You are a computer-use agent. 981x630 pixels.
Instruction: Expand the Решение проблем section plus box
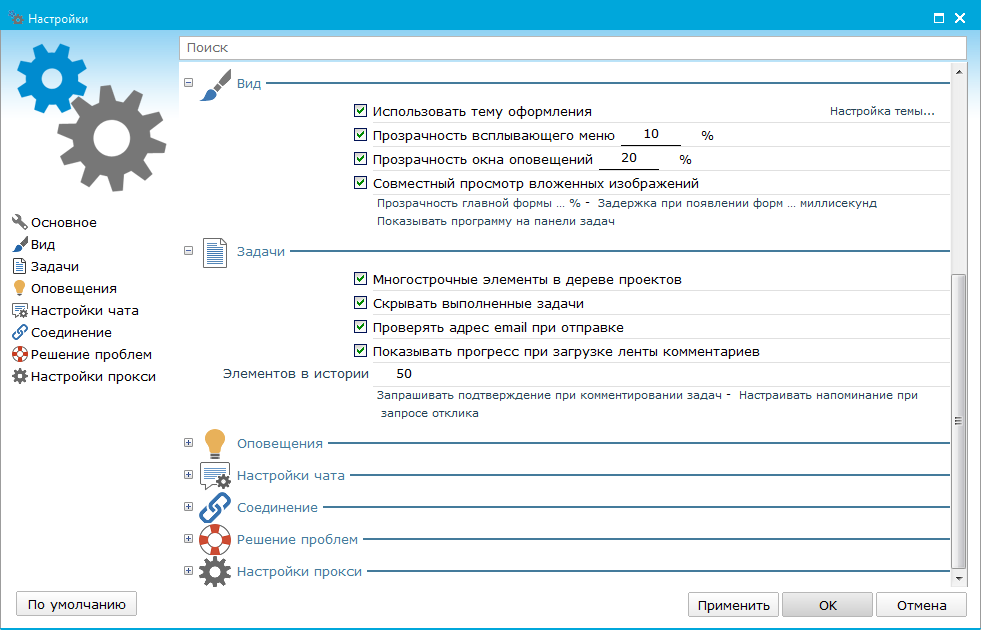coord(188,538)
